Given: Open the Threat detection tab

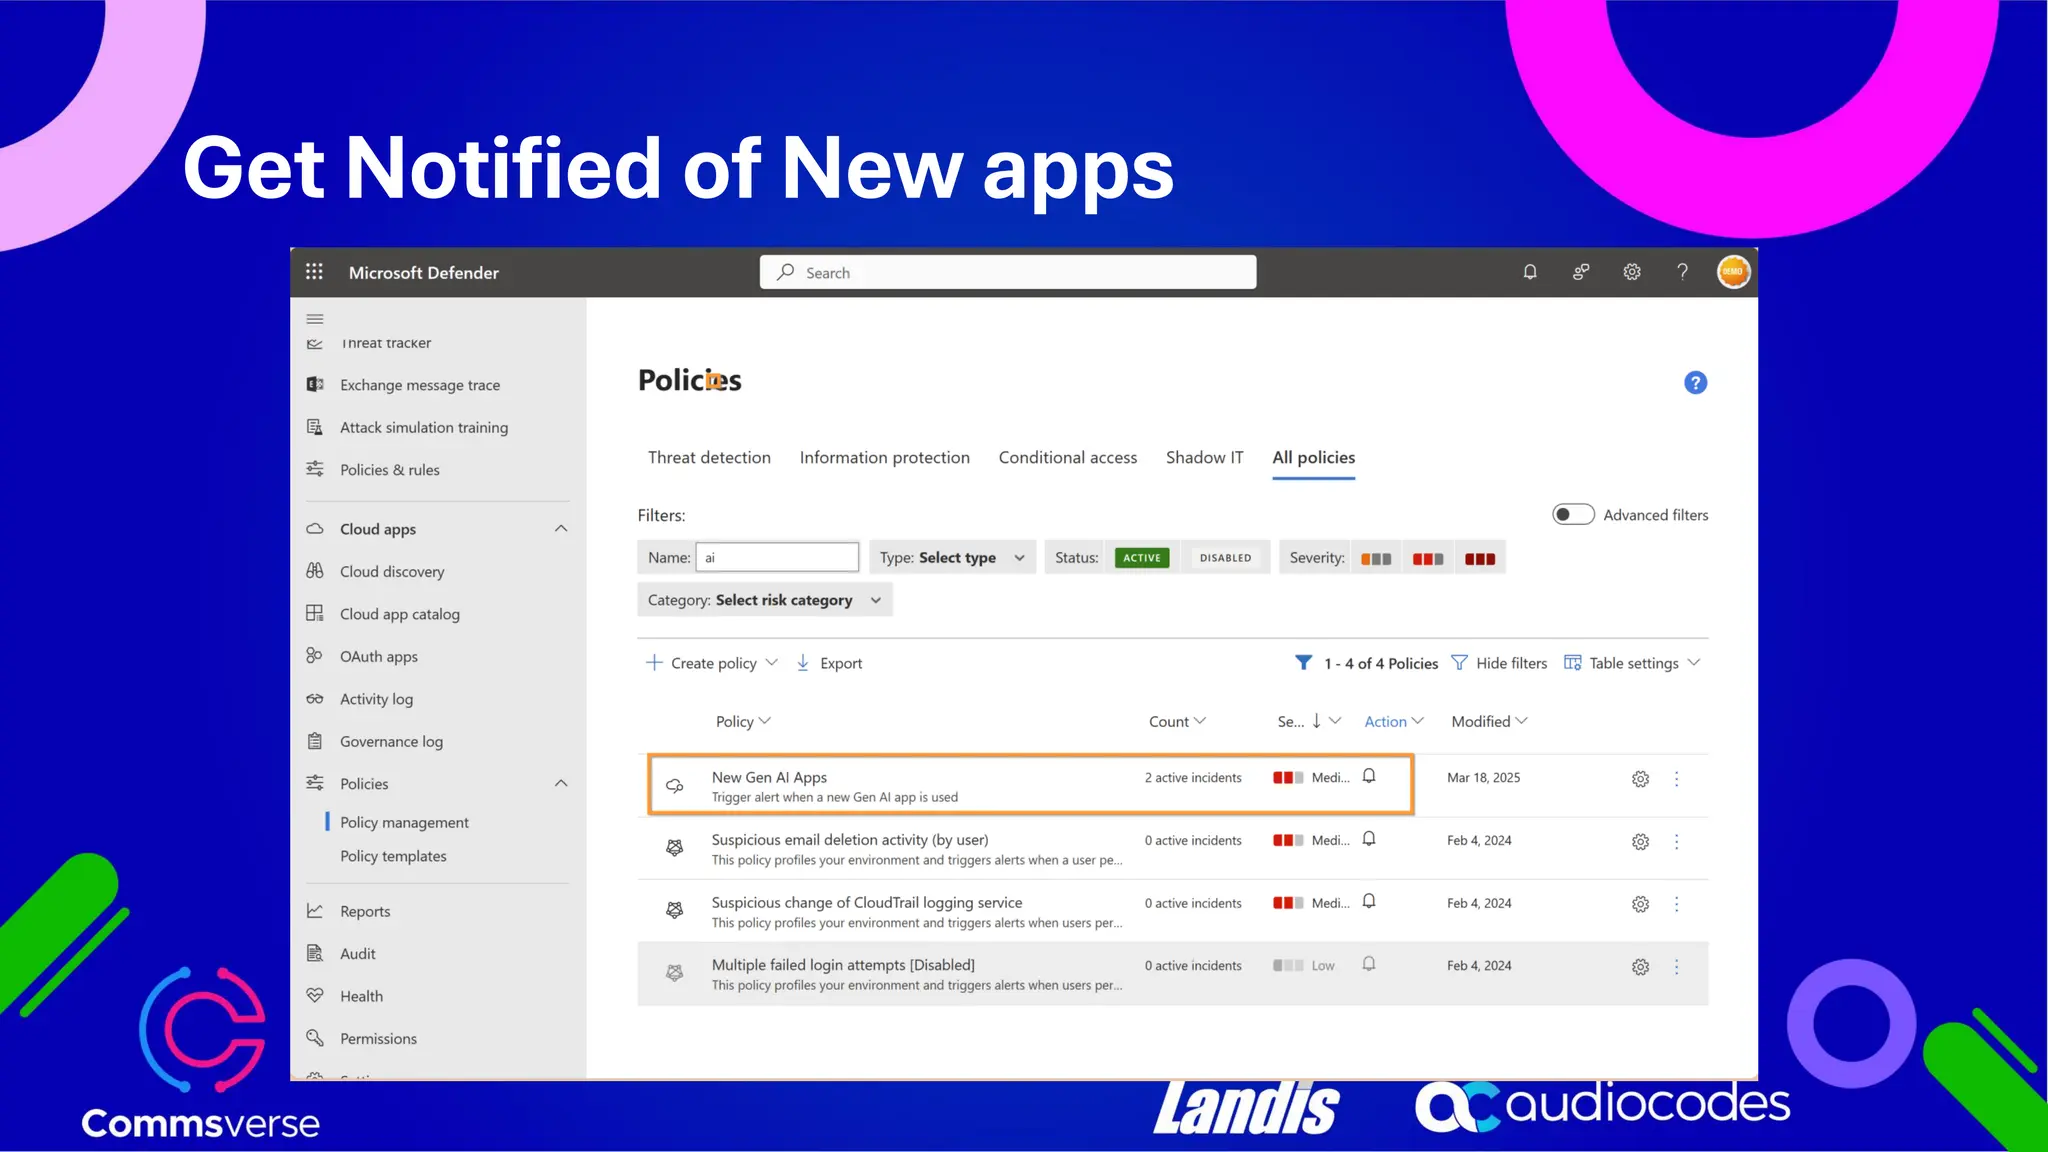Looking at the screenshot, I should 709,458.
